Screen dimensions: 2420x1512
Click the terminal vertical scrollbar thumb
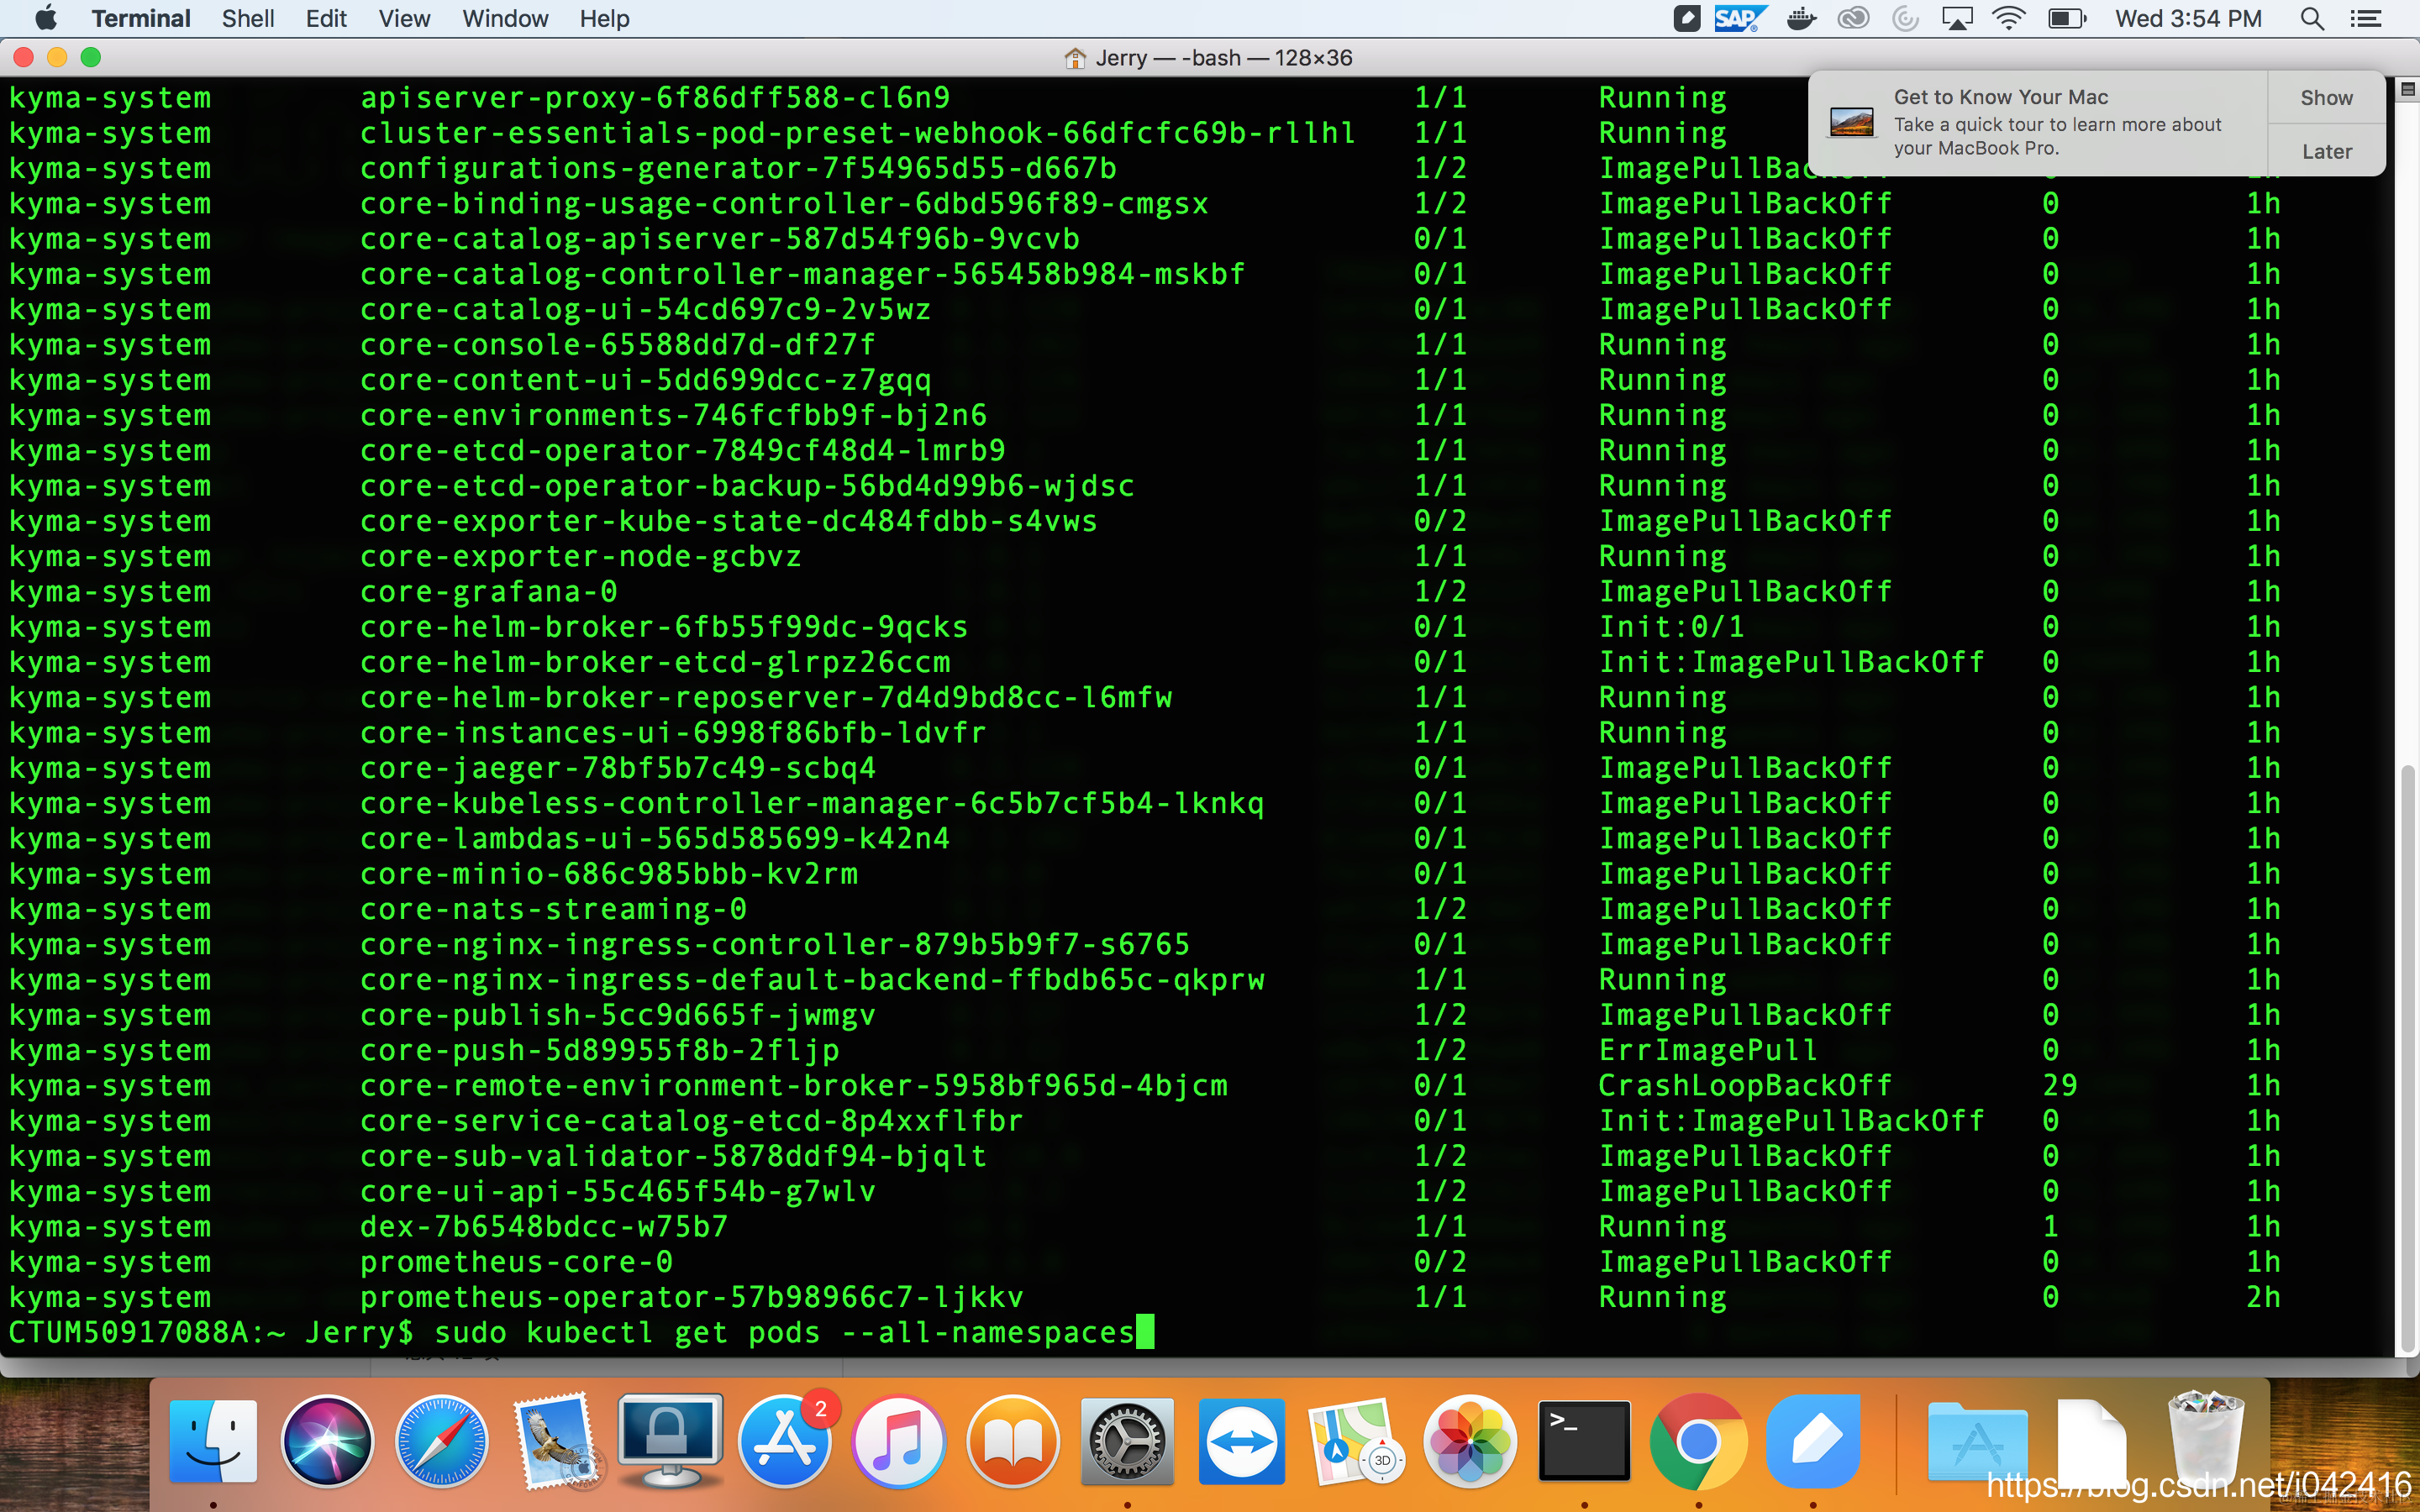(2408, 1060)
